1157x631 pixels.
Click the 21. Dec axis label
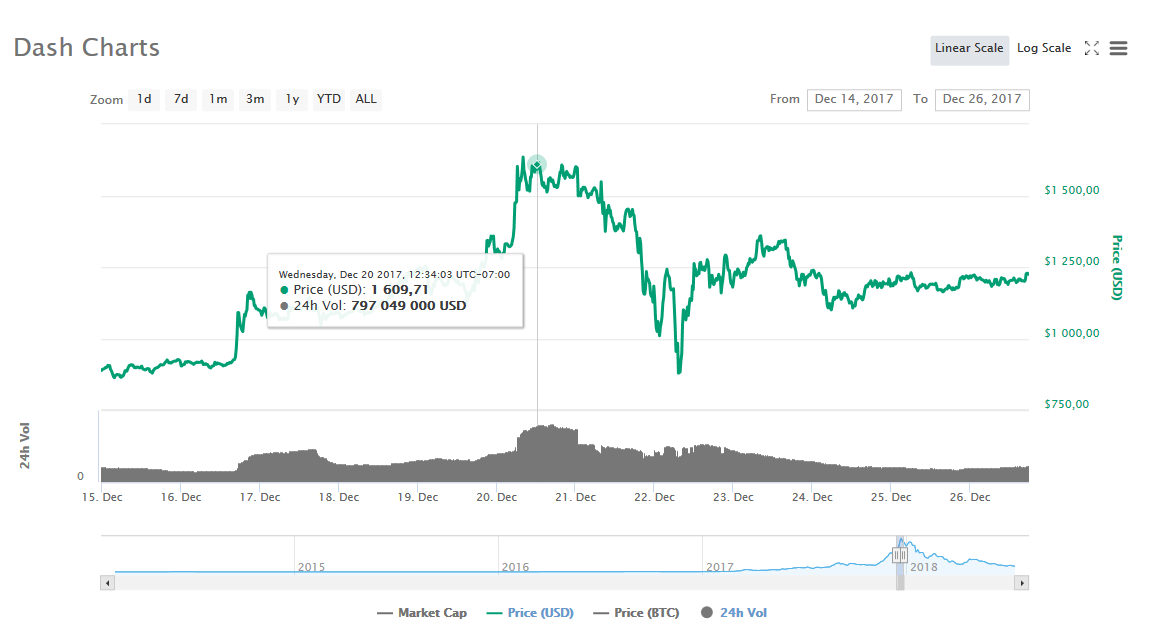tap(576, 497)
